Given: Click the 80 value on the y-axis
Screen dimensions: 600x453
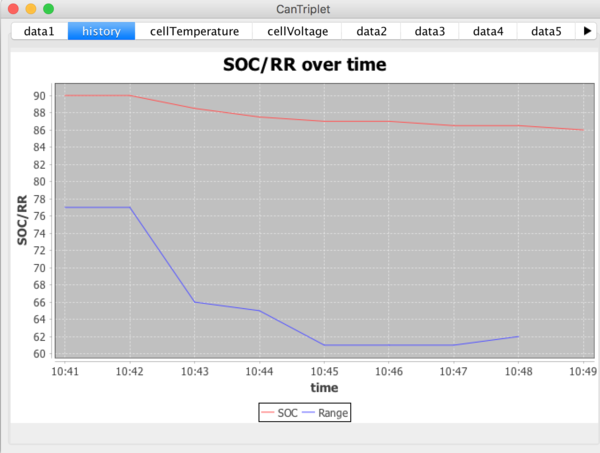Looking at the screenshot, I should (x=39, y=182).
